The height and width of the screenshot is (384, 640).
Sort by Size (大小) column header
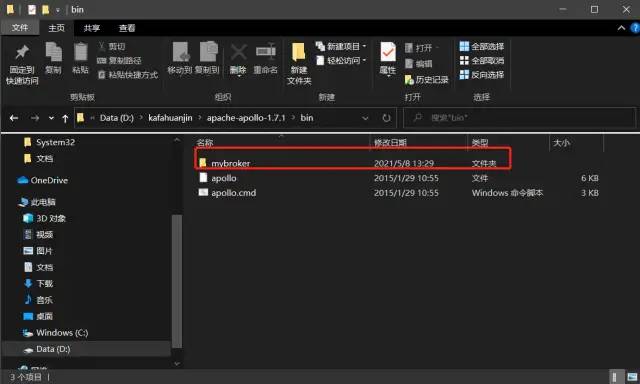tap(562, 142)
